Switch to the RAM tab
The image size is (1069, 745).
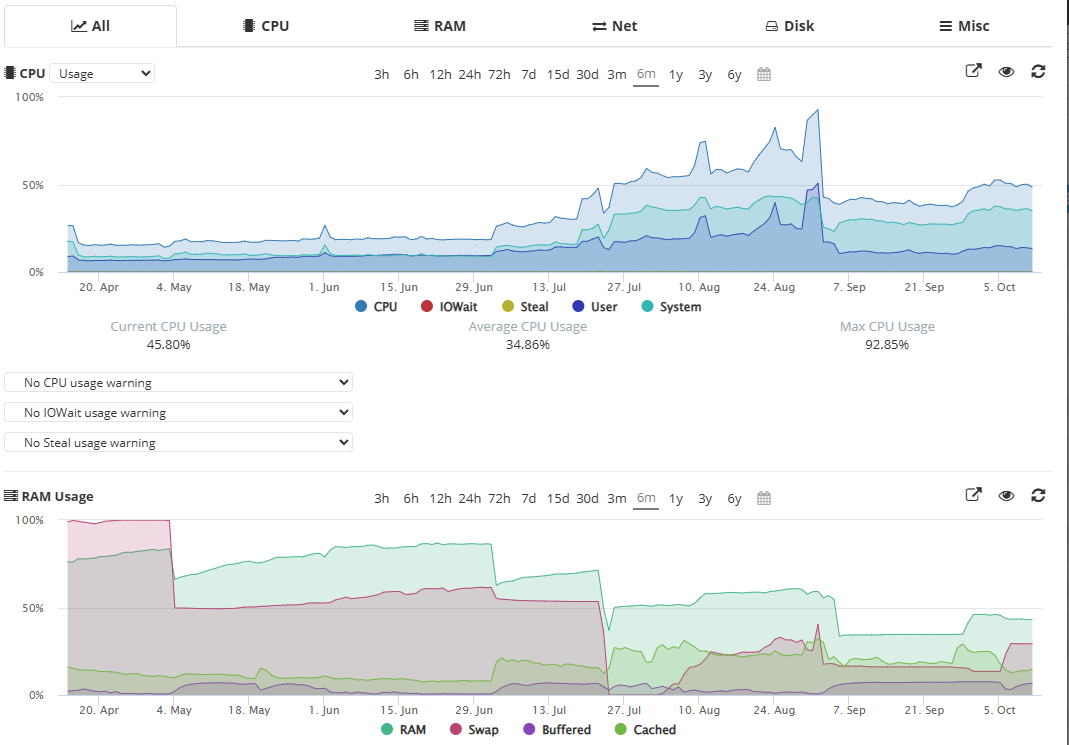pyautogui.click(x=440, y=26)
